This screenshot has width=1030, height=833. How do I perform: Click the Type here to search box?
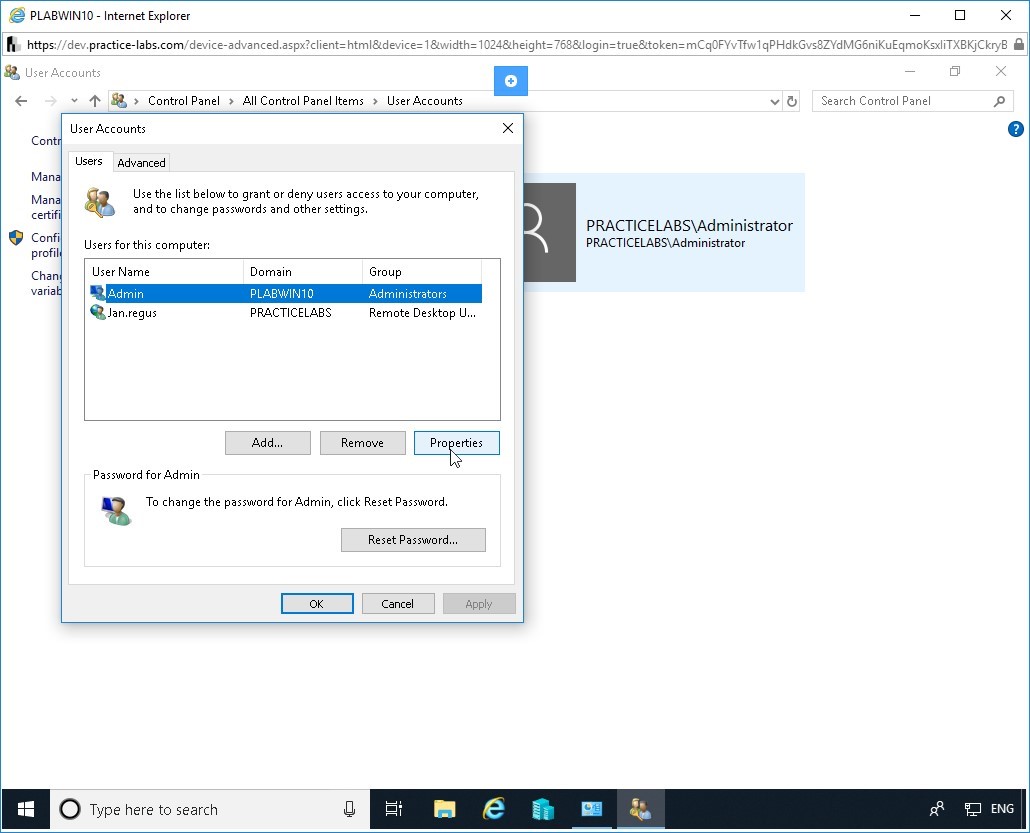210,809
